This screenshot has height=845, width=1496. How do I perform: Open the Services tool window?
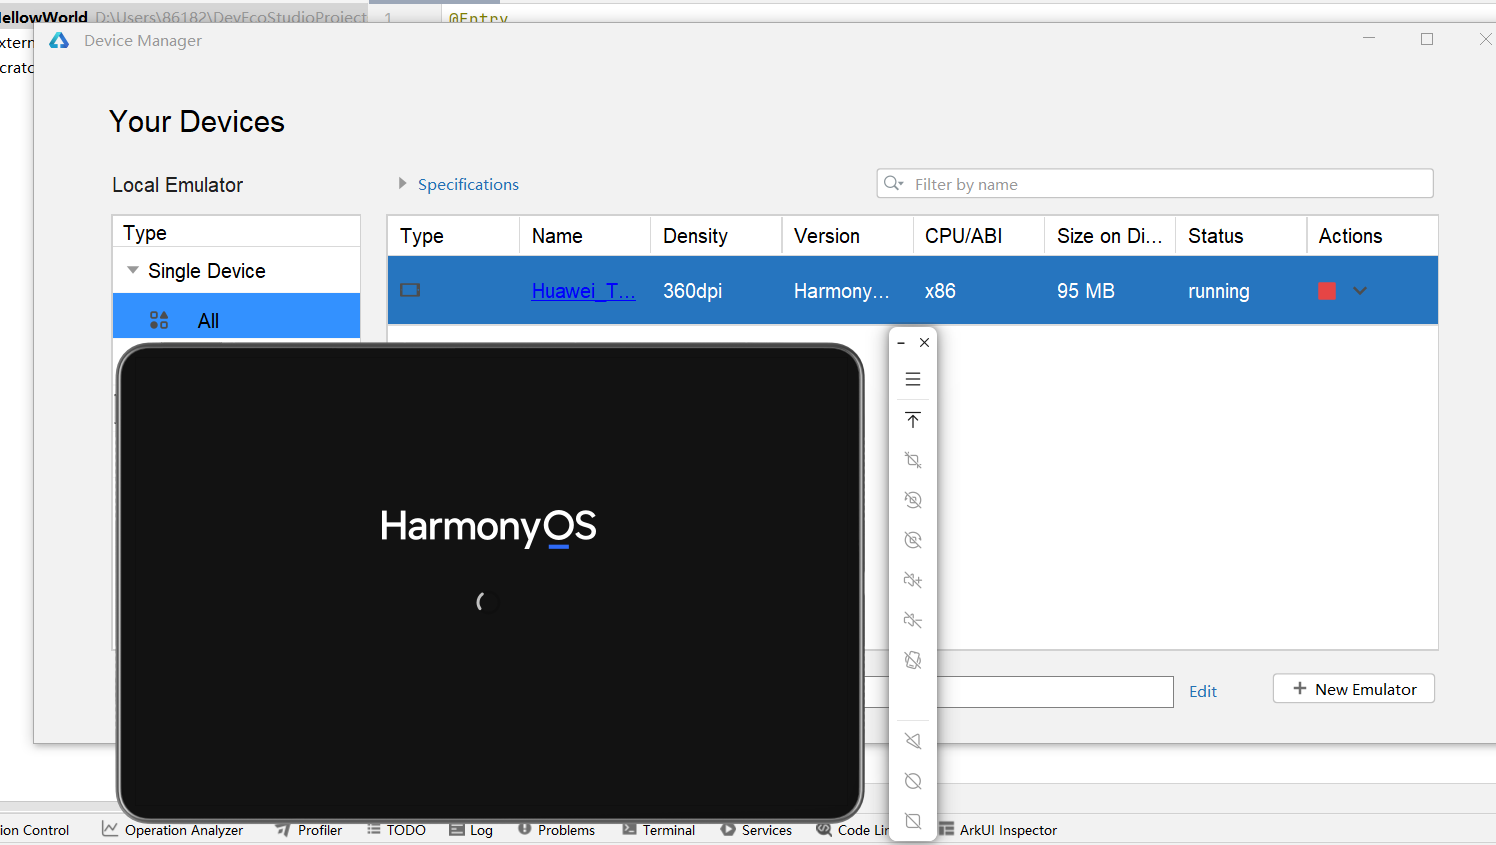coord(756,830)
